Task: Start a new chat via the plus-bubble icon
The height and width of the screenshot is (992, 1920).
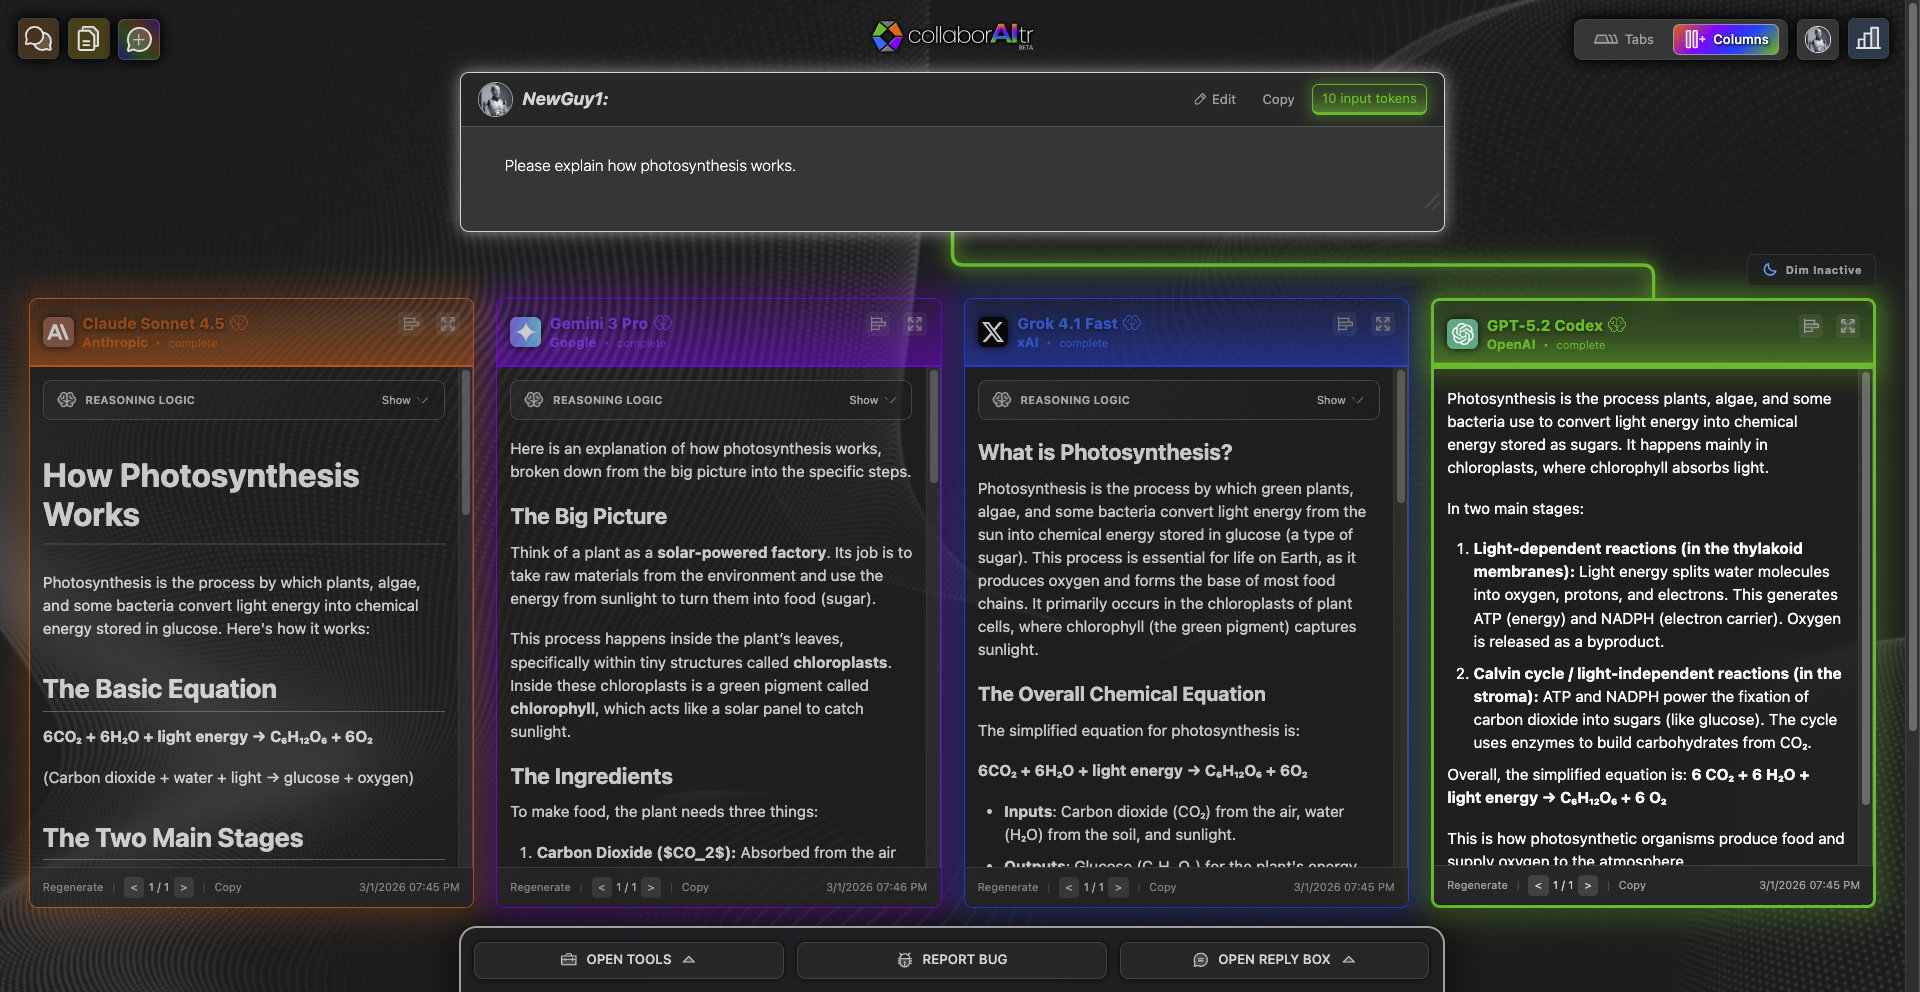Action: pyautogui.click(x=140, y=39)
